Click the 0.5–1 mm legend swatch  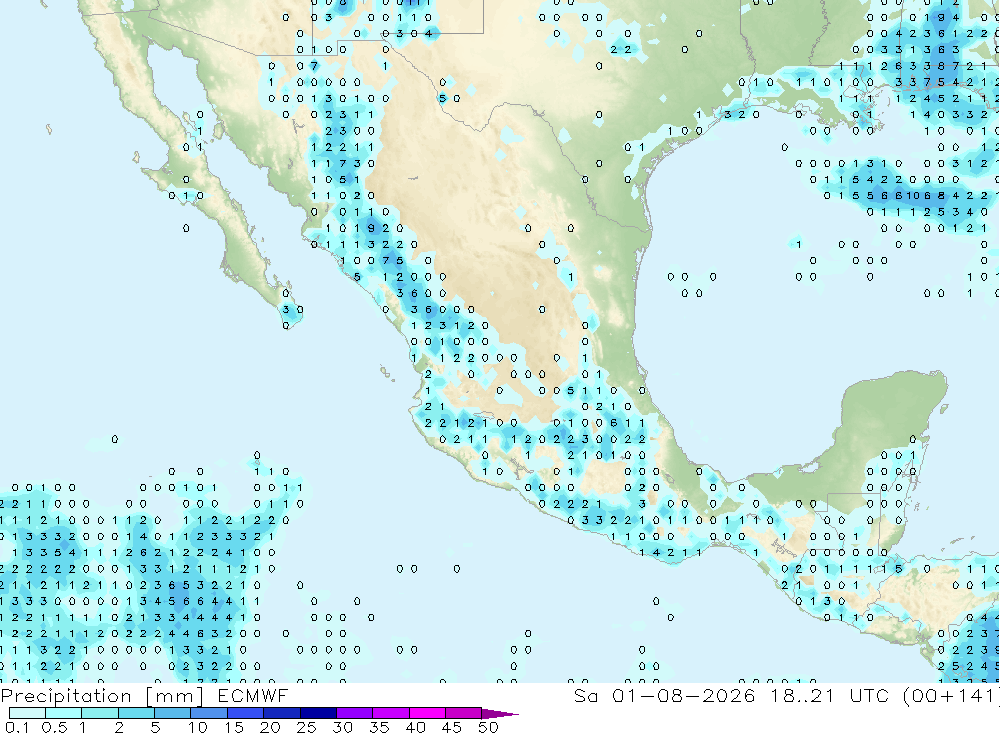pos(64,713)
